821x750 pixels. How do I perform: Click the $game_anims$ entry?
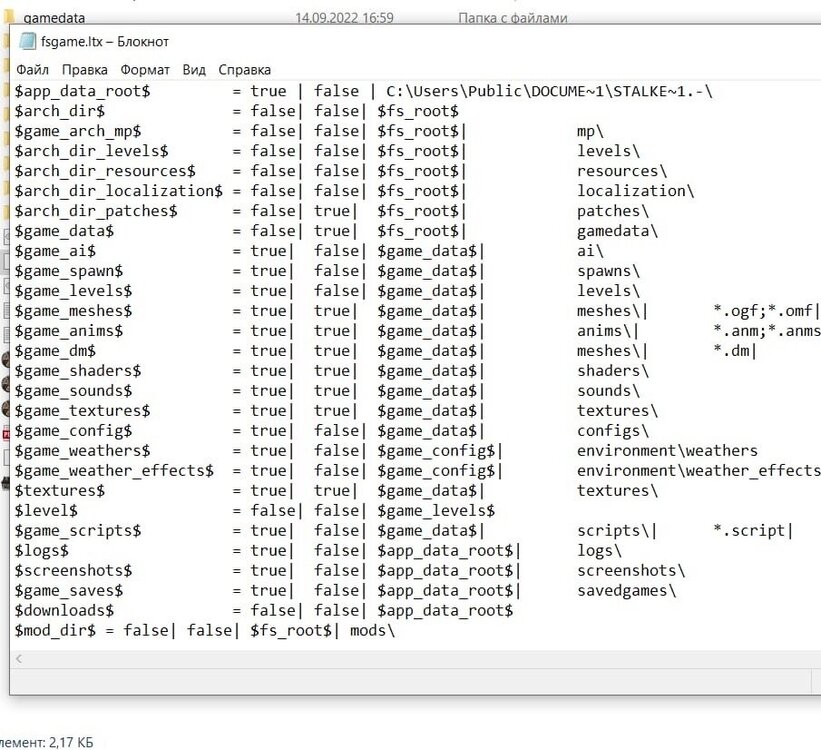[69, 330]
